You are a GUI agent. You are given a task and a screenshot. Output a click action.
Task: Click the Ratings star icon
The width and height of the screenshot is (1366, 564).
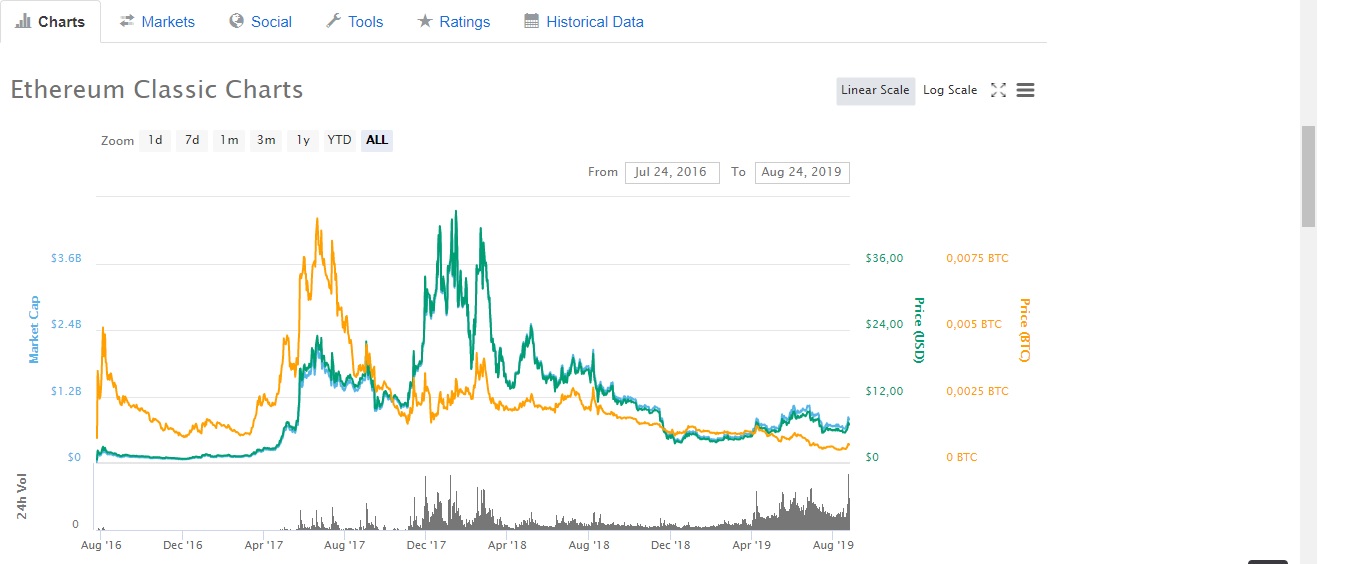pyautogui.click(x=425, y=21)
